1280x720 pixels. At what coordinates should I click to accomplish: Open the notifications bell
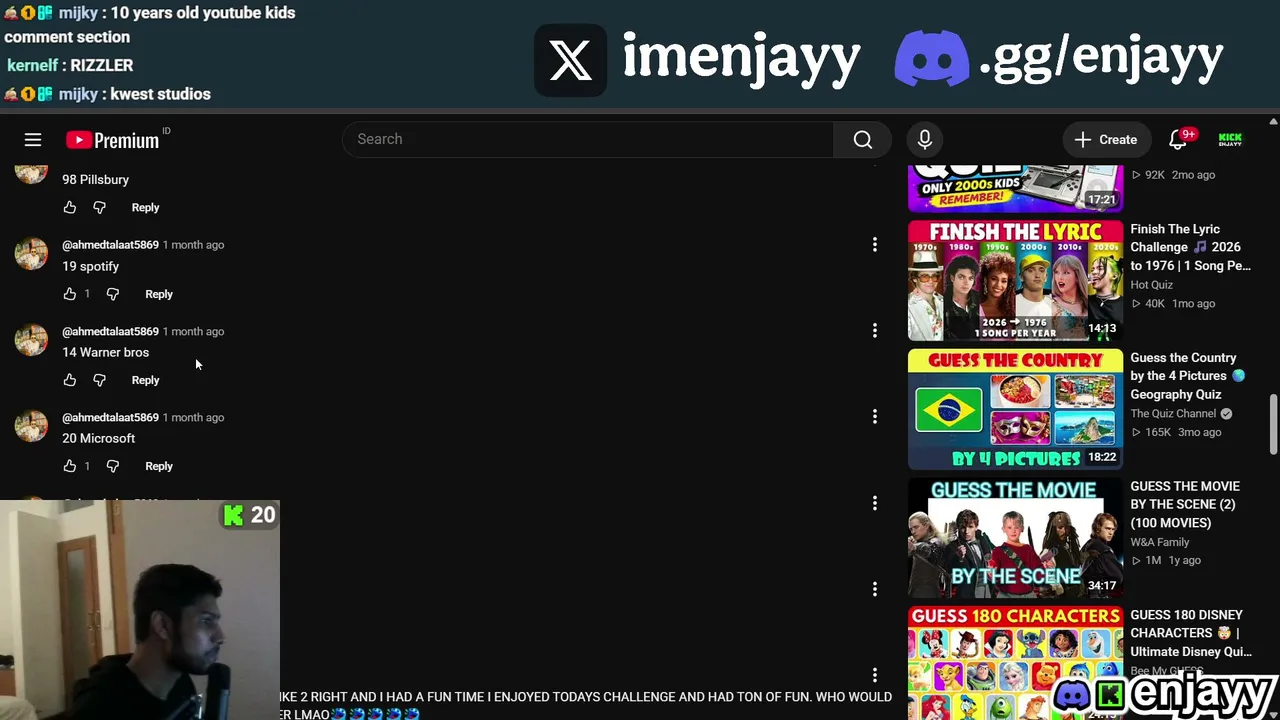[1179, 140]
